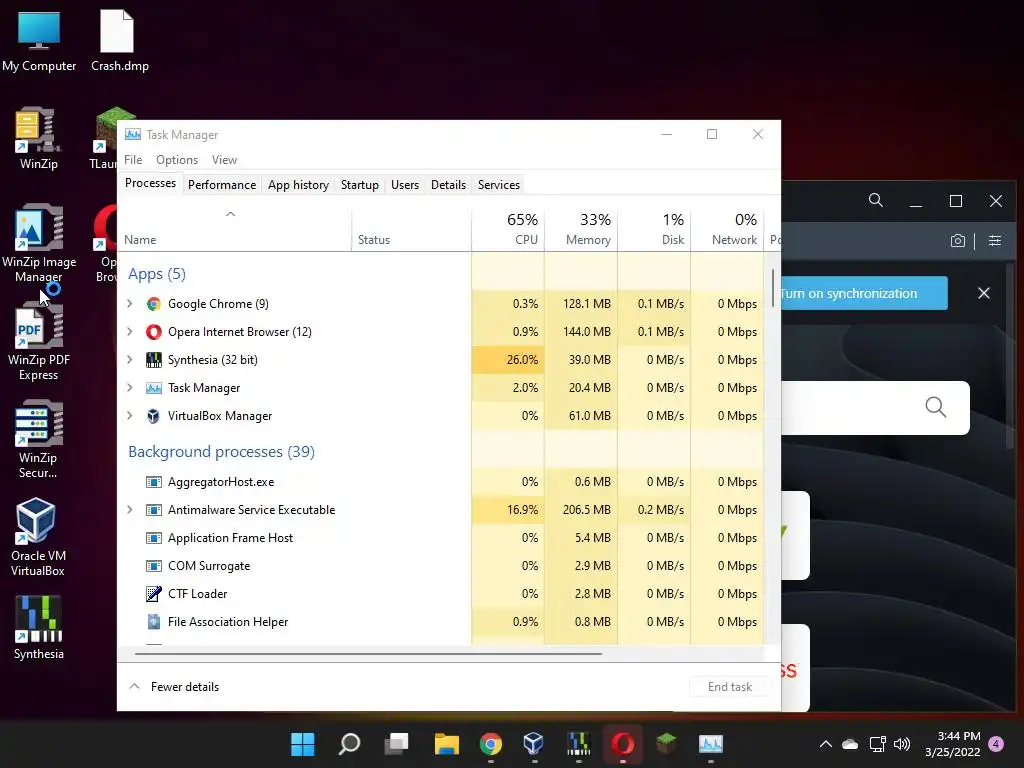Select WinZip Image Manager desktop icon

(x=39, y=243)
